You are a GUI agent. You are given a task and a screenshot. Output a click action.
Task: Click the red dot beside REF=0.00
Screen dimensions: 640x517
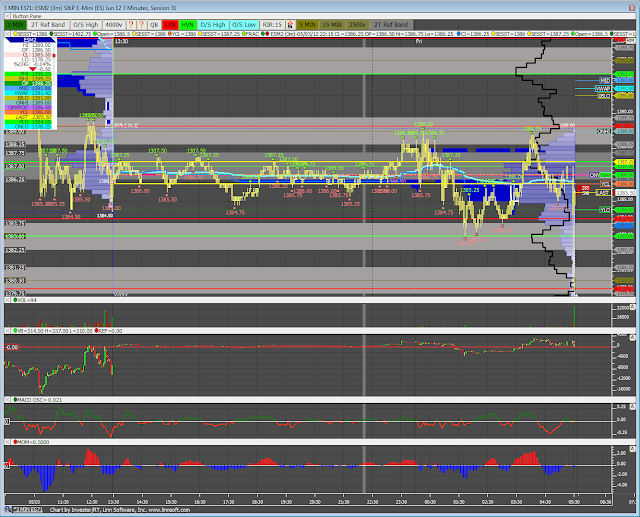click(x=97, y=331)
